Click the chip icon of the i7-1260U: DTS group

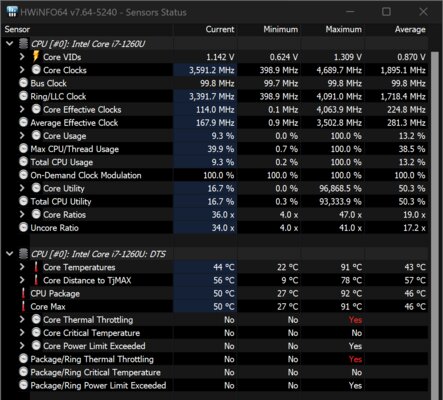point(23,254)
